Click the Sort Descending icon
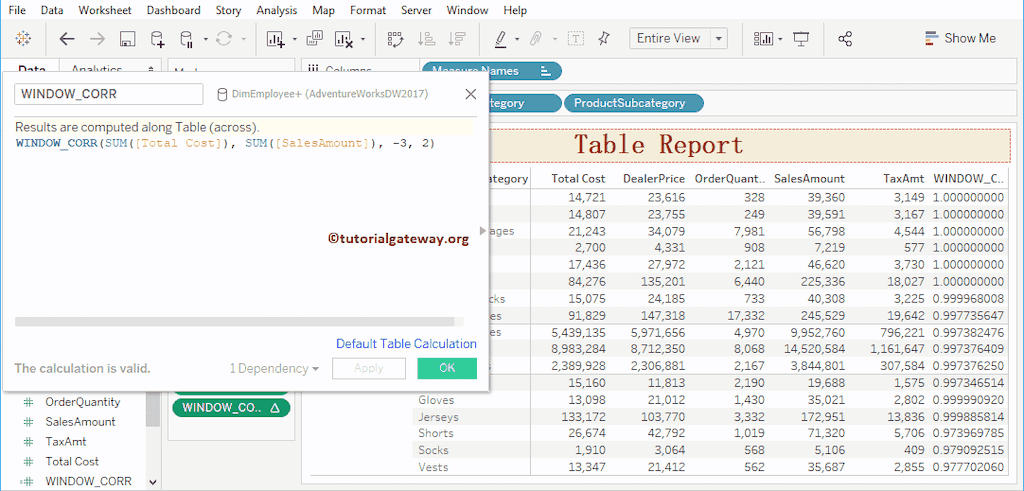This screenshot has height=491, width=1024. 456,39
